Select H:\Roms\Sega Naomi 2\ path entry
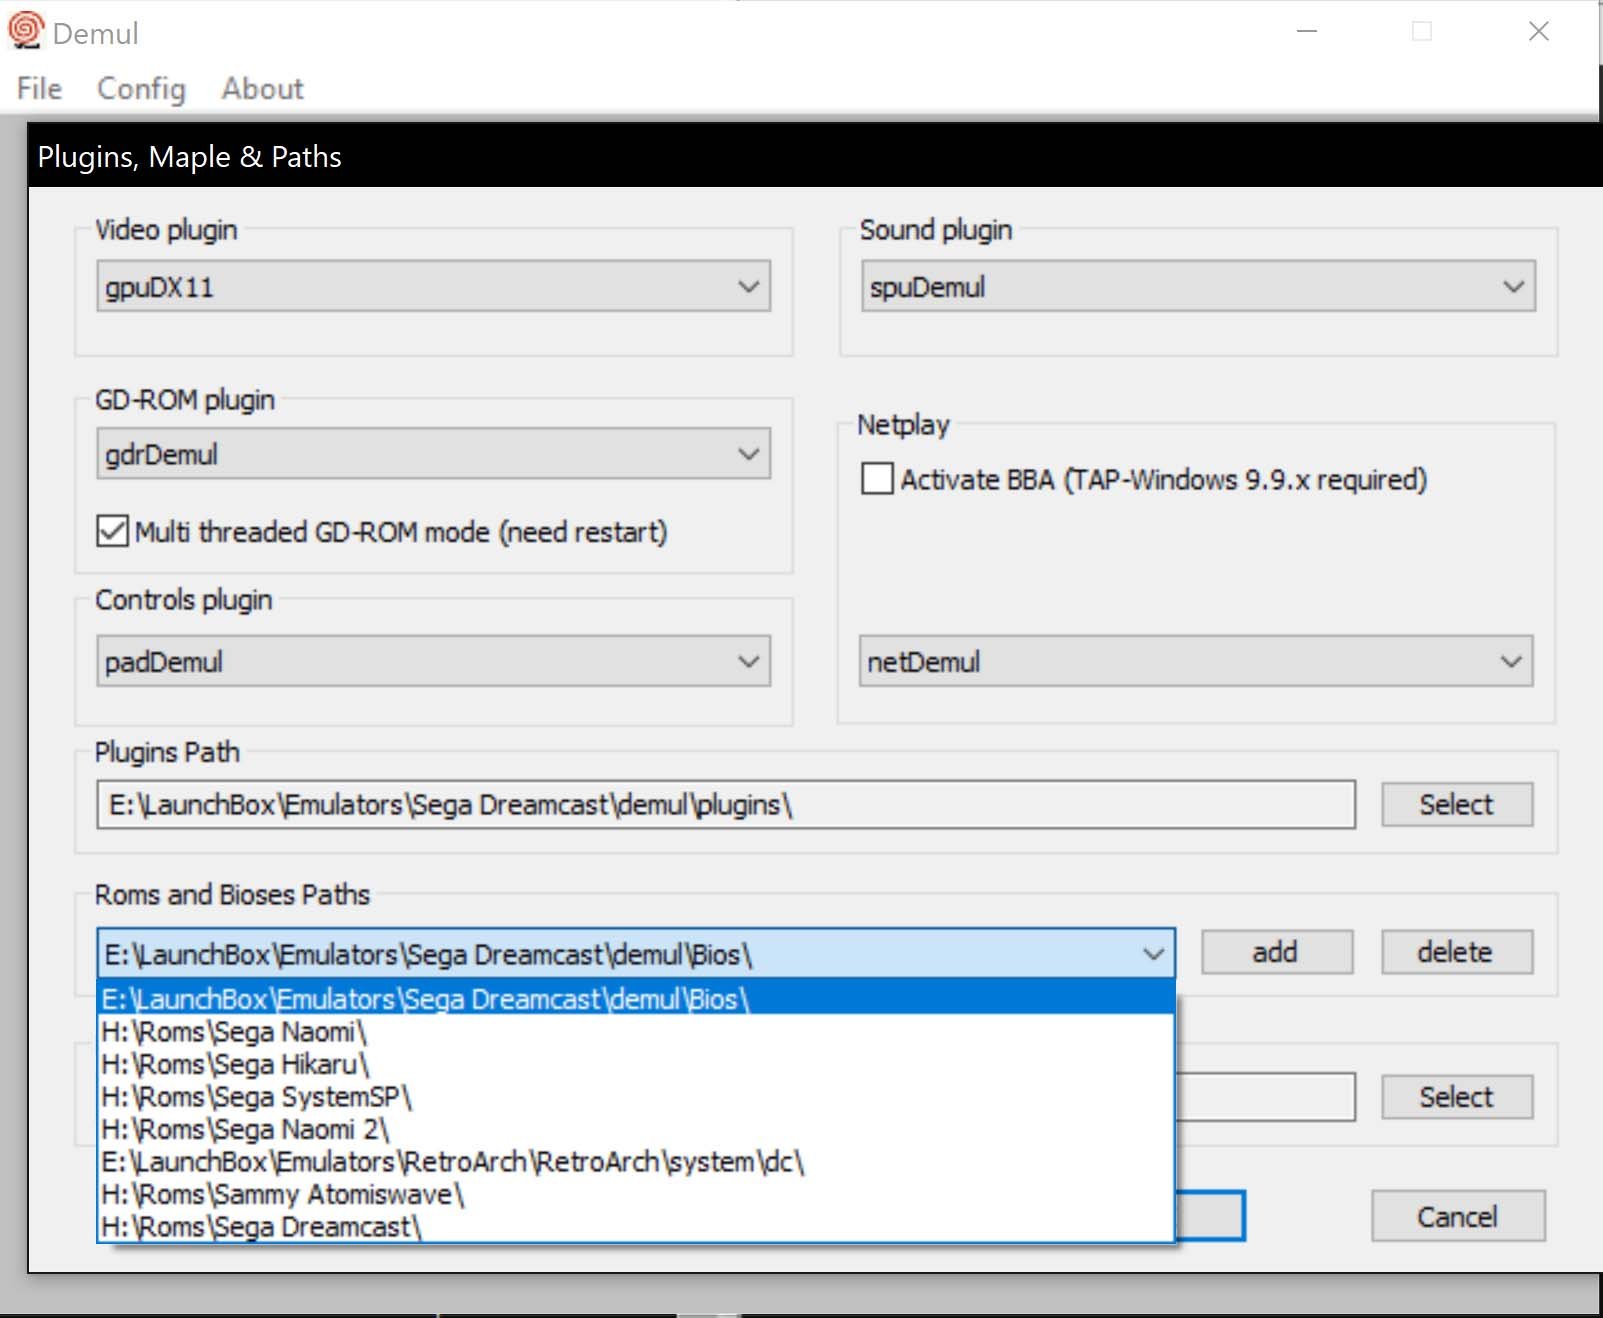1603x1318 pixels. pyautogui.click(x=636, y=1129)
